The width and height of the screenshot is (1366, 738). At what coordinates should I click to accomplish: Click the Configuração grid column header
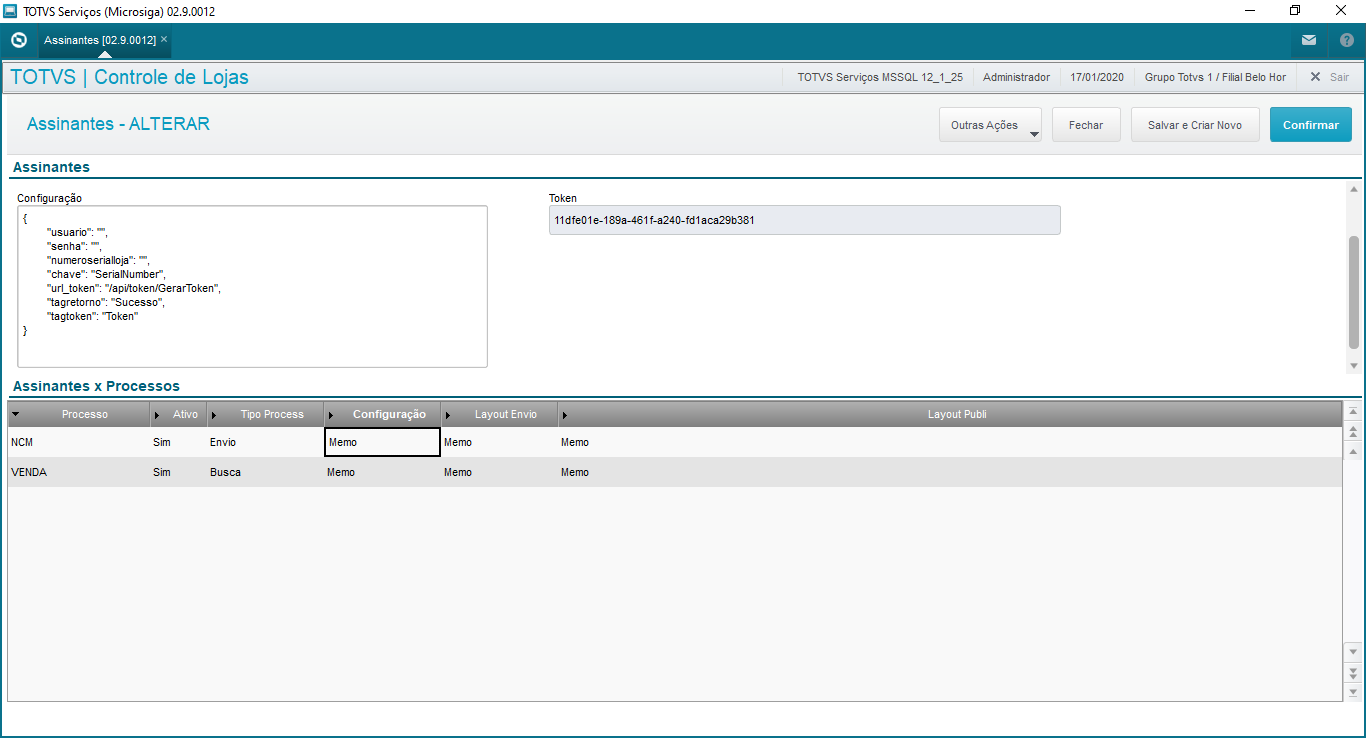click(x=383, y=414)
